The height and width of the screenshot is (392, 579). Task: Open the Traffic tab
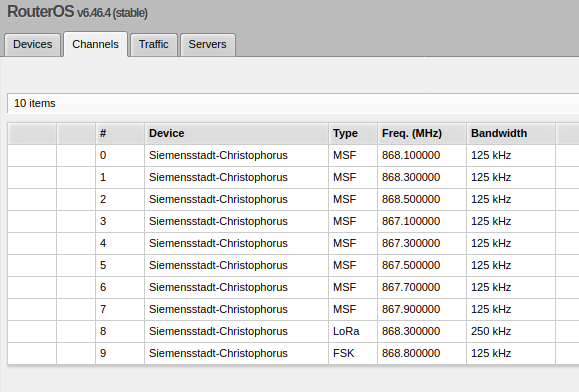point(154,45)
